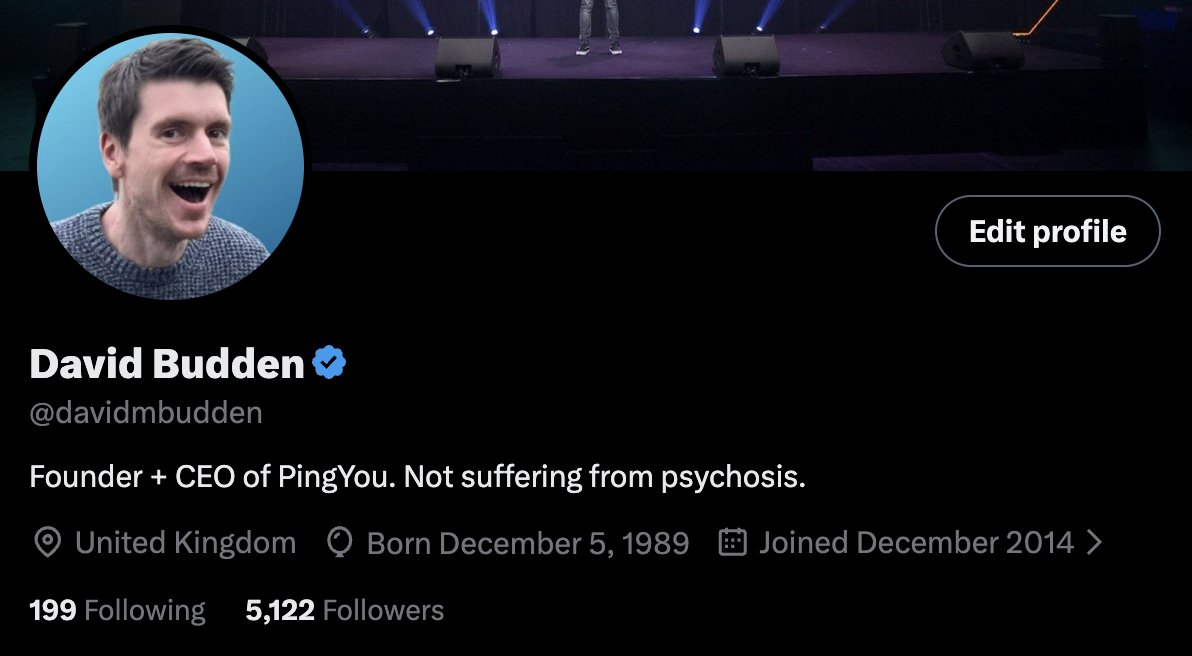
Task: Click the performer's legs in the banner
Action: [599, 27]
